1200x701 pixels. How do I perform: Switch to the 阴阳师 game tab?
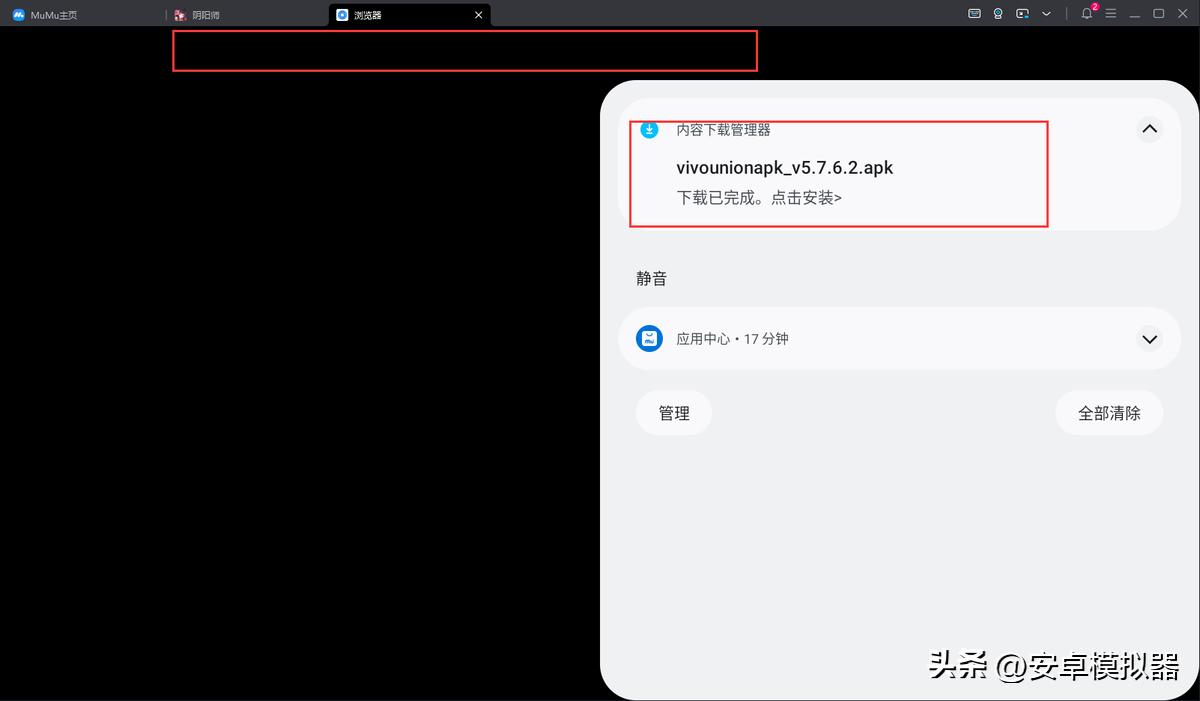coord(205,14)
